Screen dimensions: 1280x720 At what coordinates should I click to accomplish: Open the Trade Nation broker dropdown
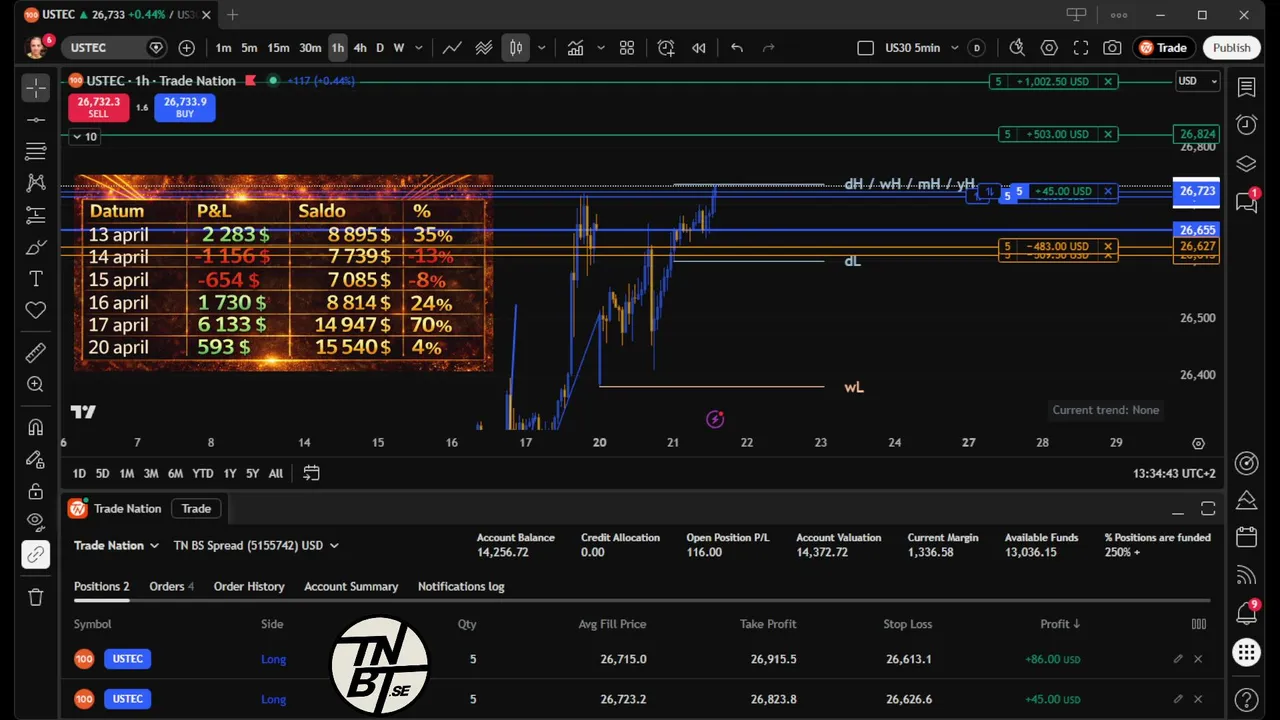(x=116, y=546)
